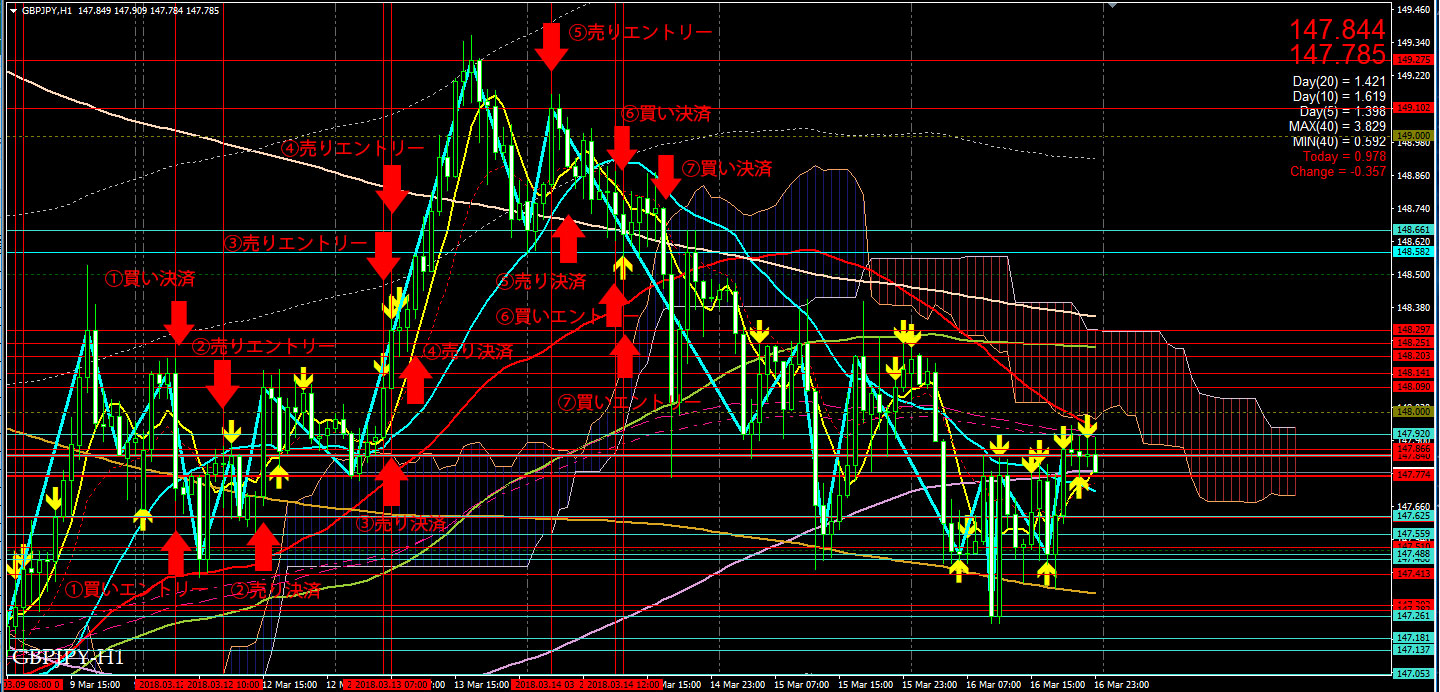
Task: Click the 149.220 price scale value
Action: point(1412,76)
